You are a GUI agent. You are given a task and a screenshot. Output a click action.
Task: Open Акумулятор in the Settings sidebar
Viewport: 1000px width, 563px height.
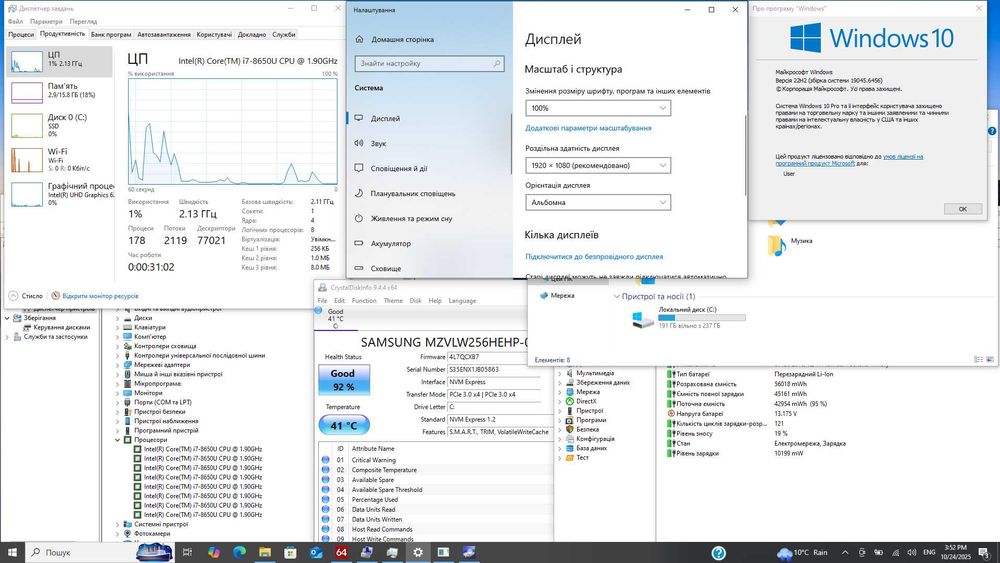(390, 244)
